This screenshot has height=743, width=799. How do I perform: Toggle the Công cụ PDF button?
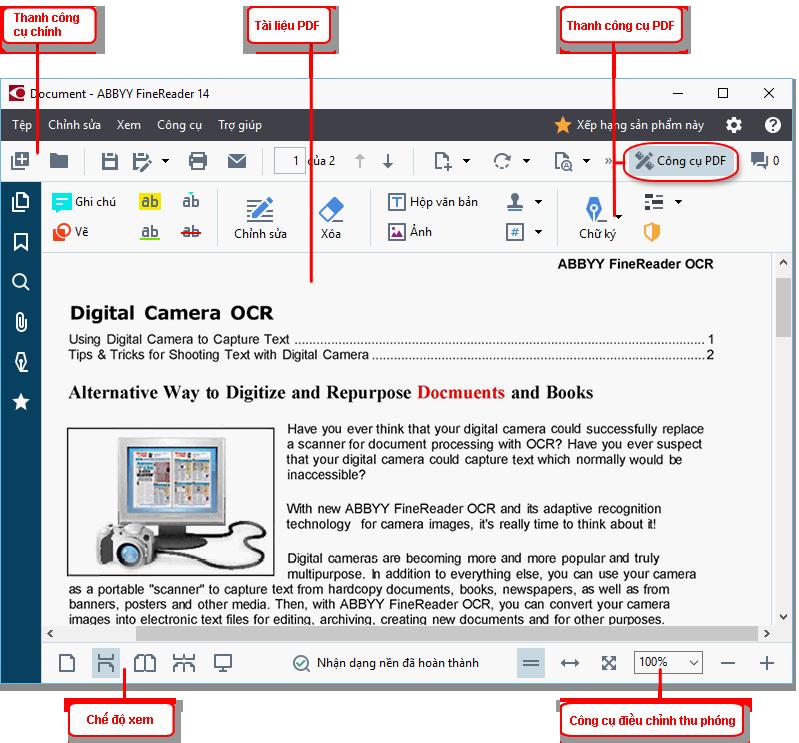click(681, 161)
